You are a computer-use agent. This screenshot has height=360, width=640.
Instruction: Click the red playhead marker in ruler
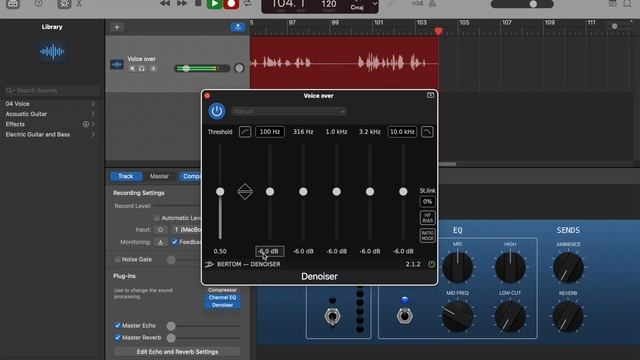tap(438, 31)
